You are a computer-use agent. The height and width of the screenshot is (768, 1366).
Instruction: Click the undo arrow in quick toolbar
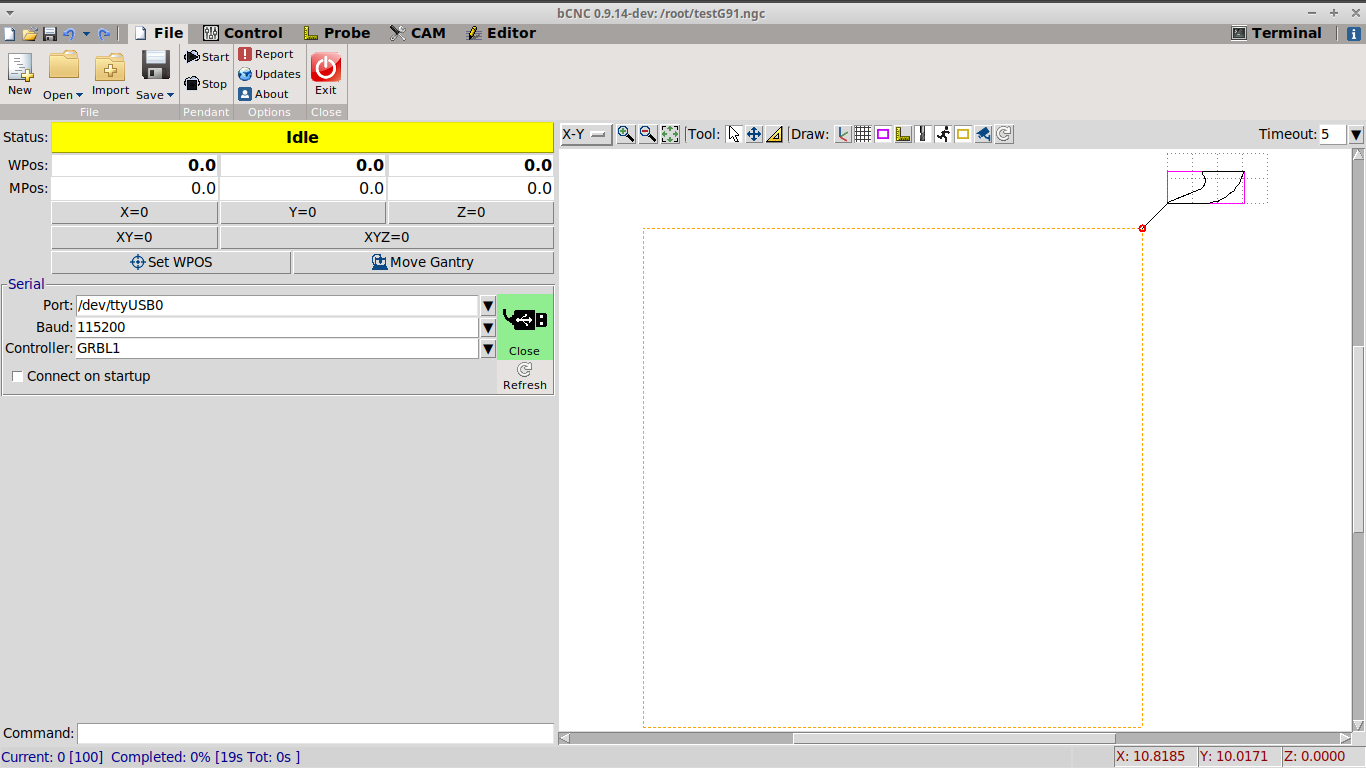pos(69,33)
